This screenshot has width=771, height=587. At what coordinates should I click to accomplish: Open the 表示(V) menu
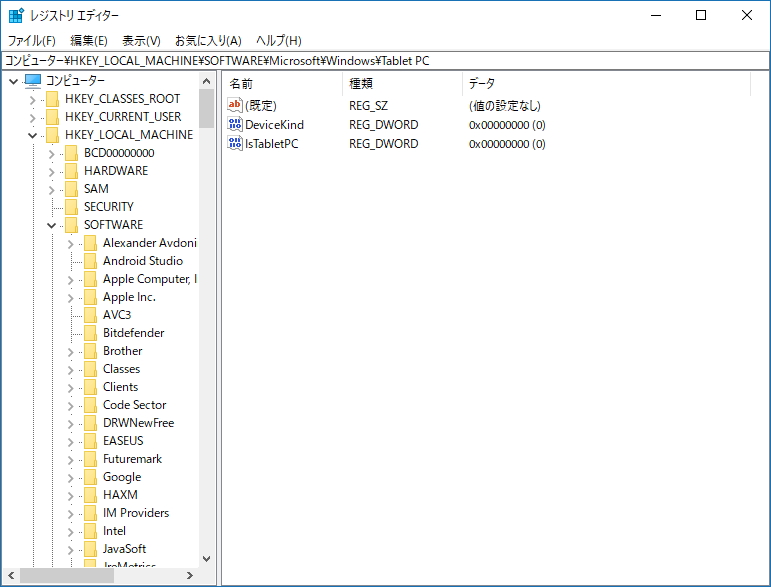142,40
